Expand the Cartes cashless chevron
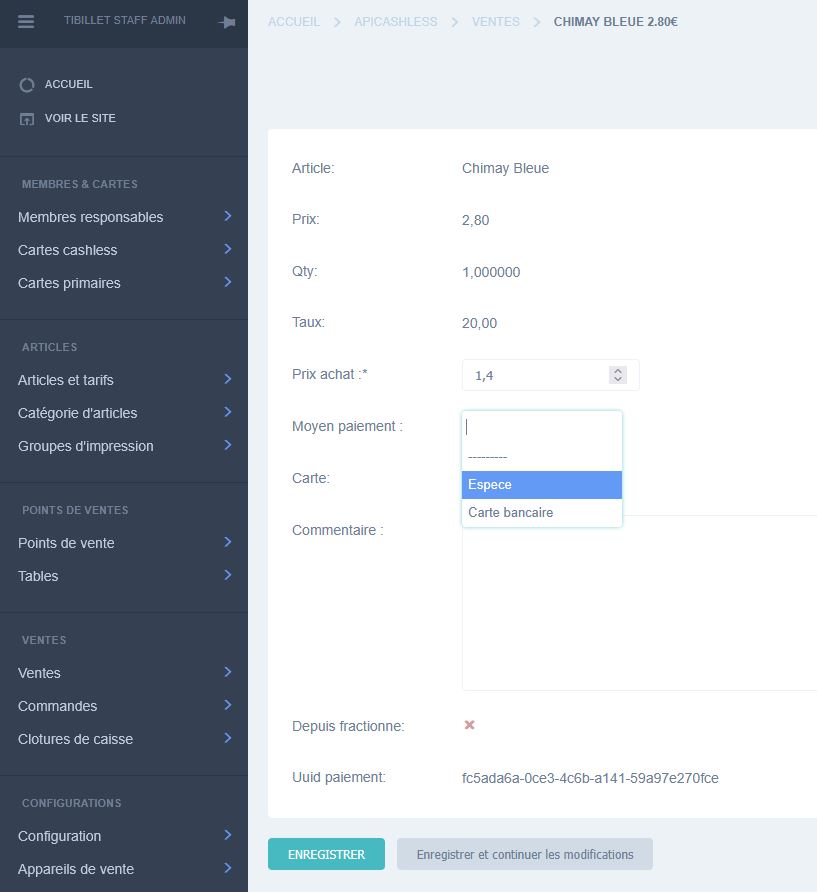The height and width of the screenshot is (892, 817). pos(228,250)
